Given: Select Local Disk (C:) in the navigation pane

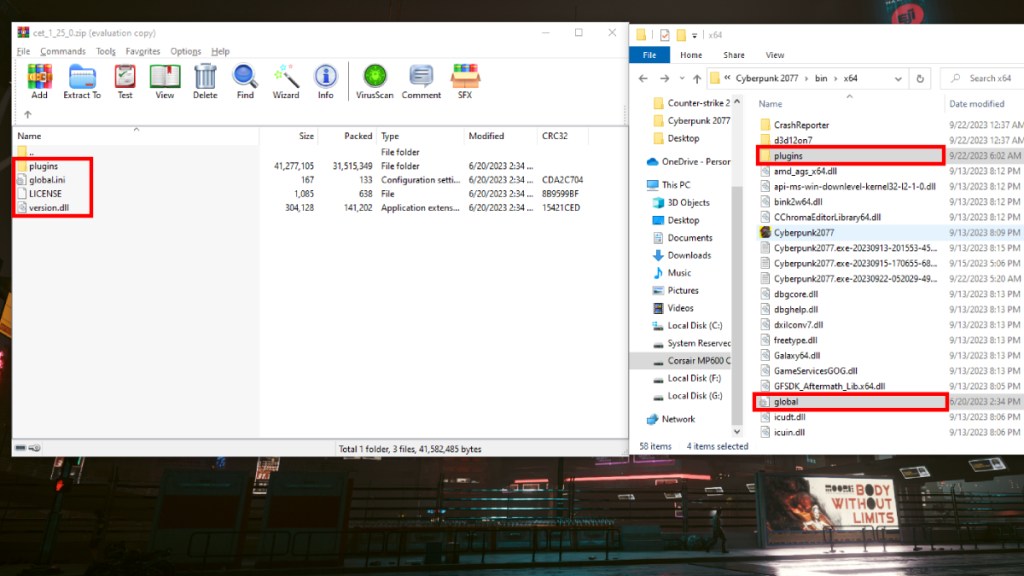Looking at the screenshot, I should pos(694,325).
